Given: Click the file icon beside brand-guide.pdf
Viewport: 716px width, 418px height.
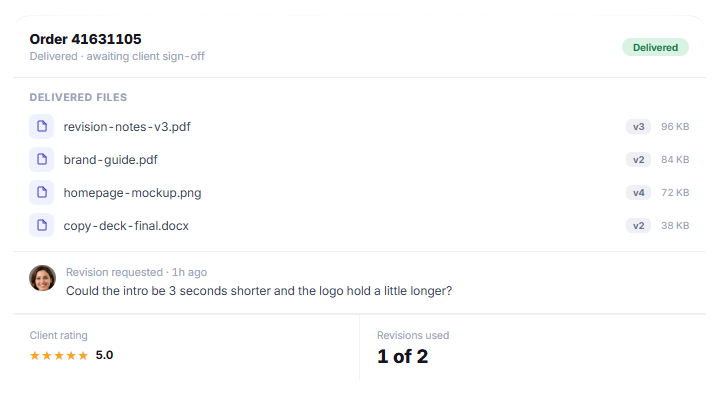Looking at the screenshot, I should pos(42,159).
